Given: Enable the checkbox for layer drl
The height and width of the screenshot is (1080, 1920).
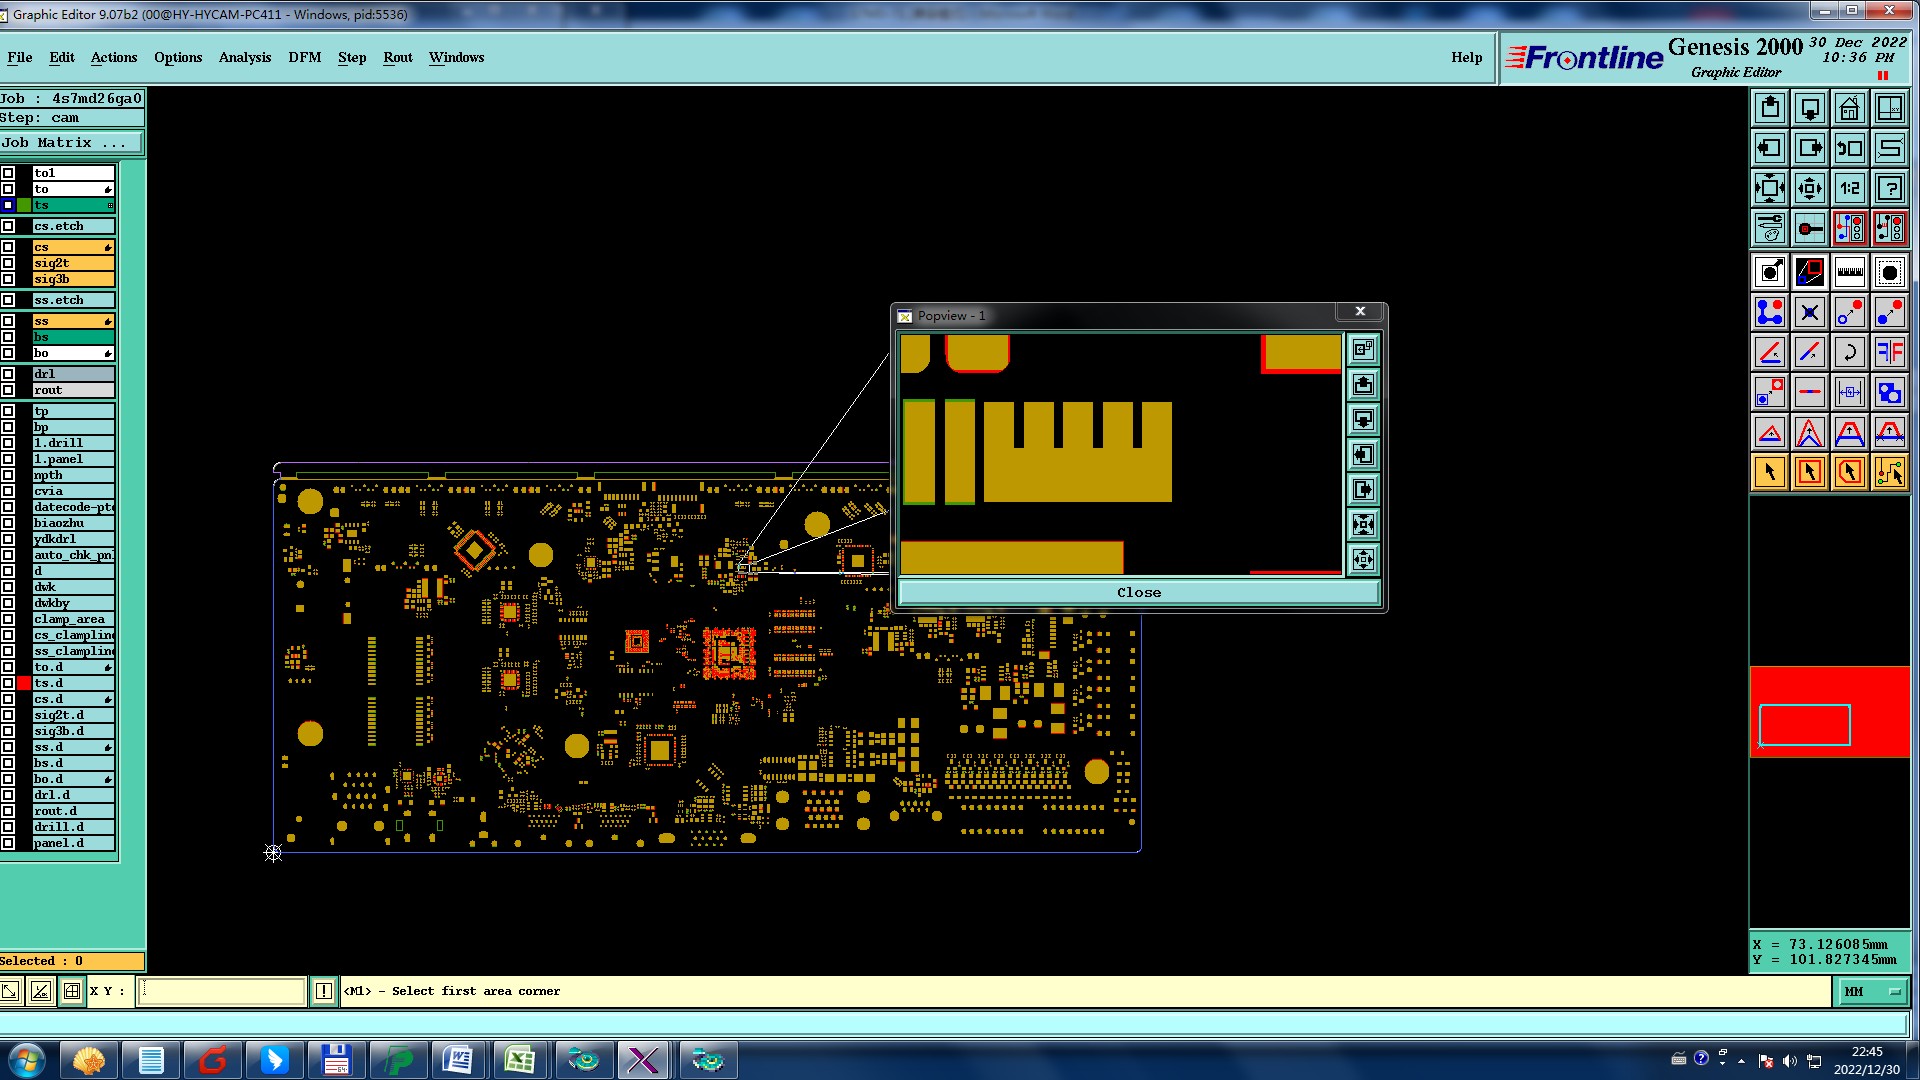Looking at the screenshot, I should pos(8,374).
